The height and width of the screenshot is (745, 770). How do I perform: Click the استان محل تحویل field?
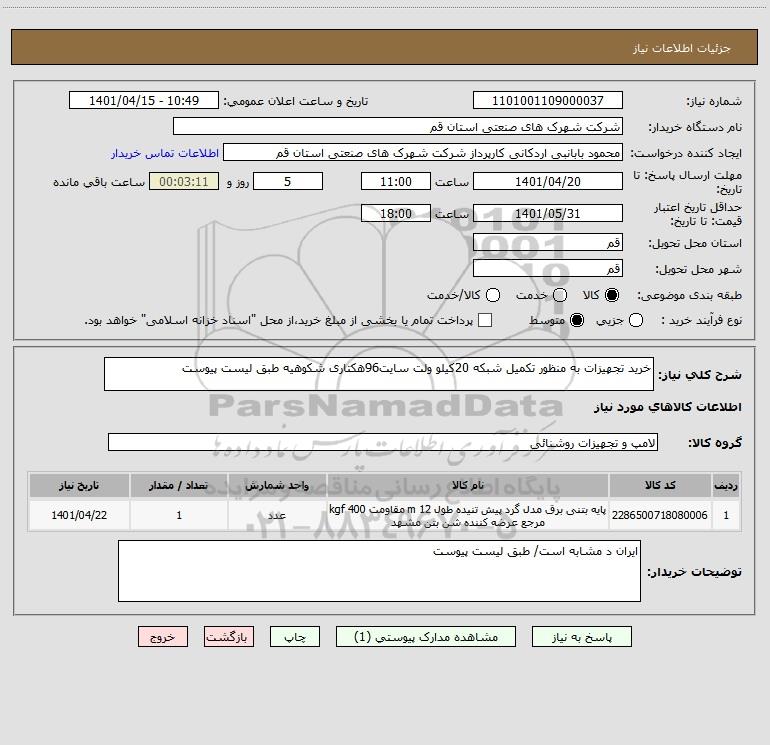[x=548, y=243]
